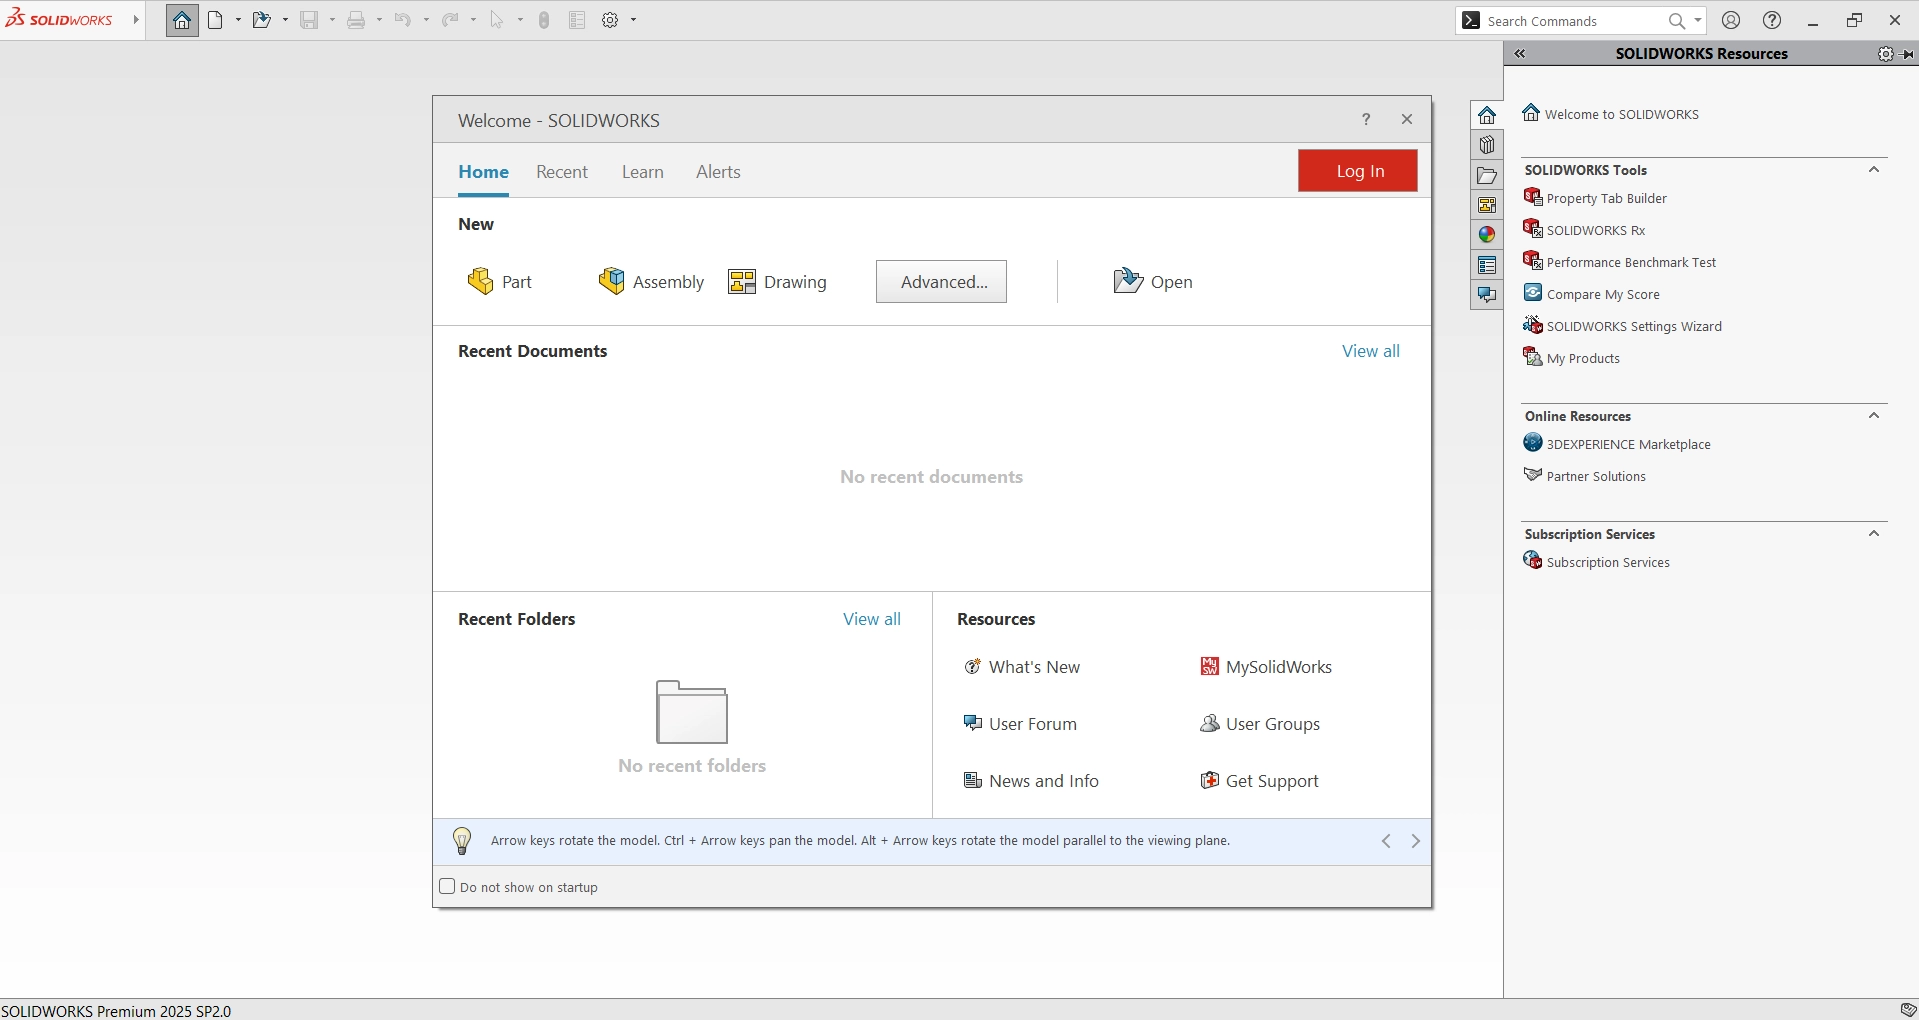Open the Open document dropdown arrow
Screen dimensions: 1919x1020
(285, 20)
